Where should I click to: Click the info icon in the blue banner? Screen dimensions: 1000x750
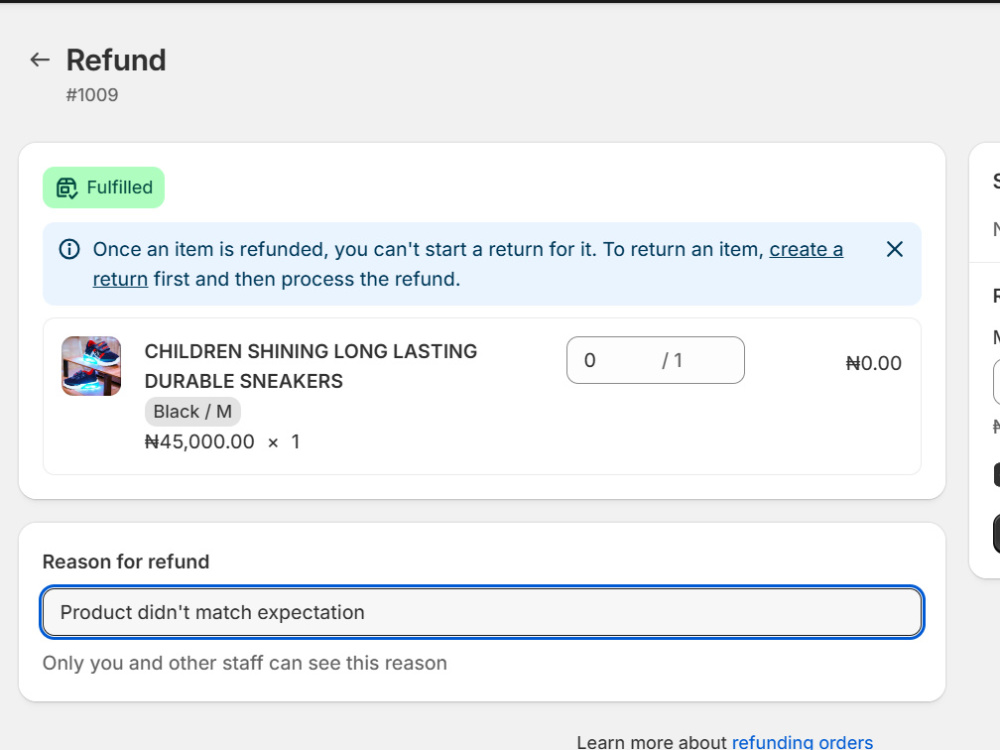(x=70, y=249)
